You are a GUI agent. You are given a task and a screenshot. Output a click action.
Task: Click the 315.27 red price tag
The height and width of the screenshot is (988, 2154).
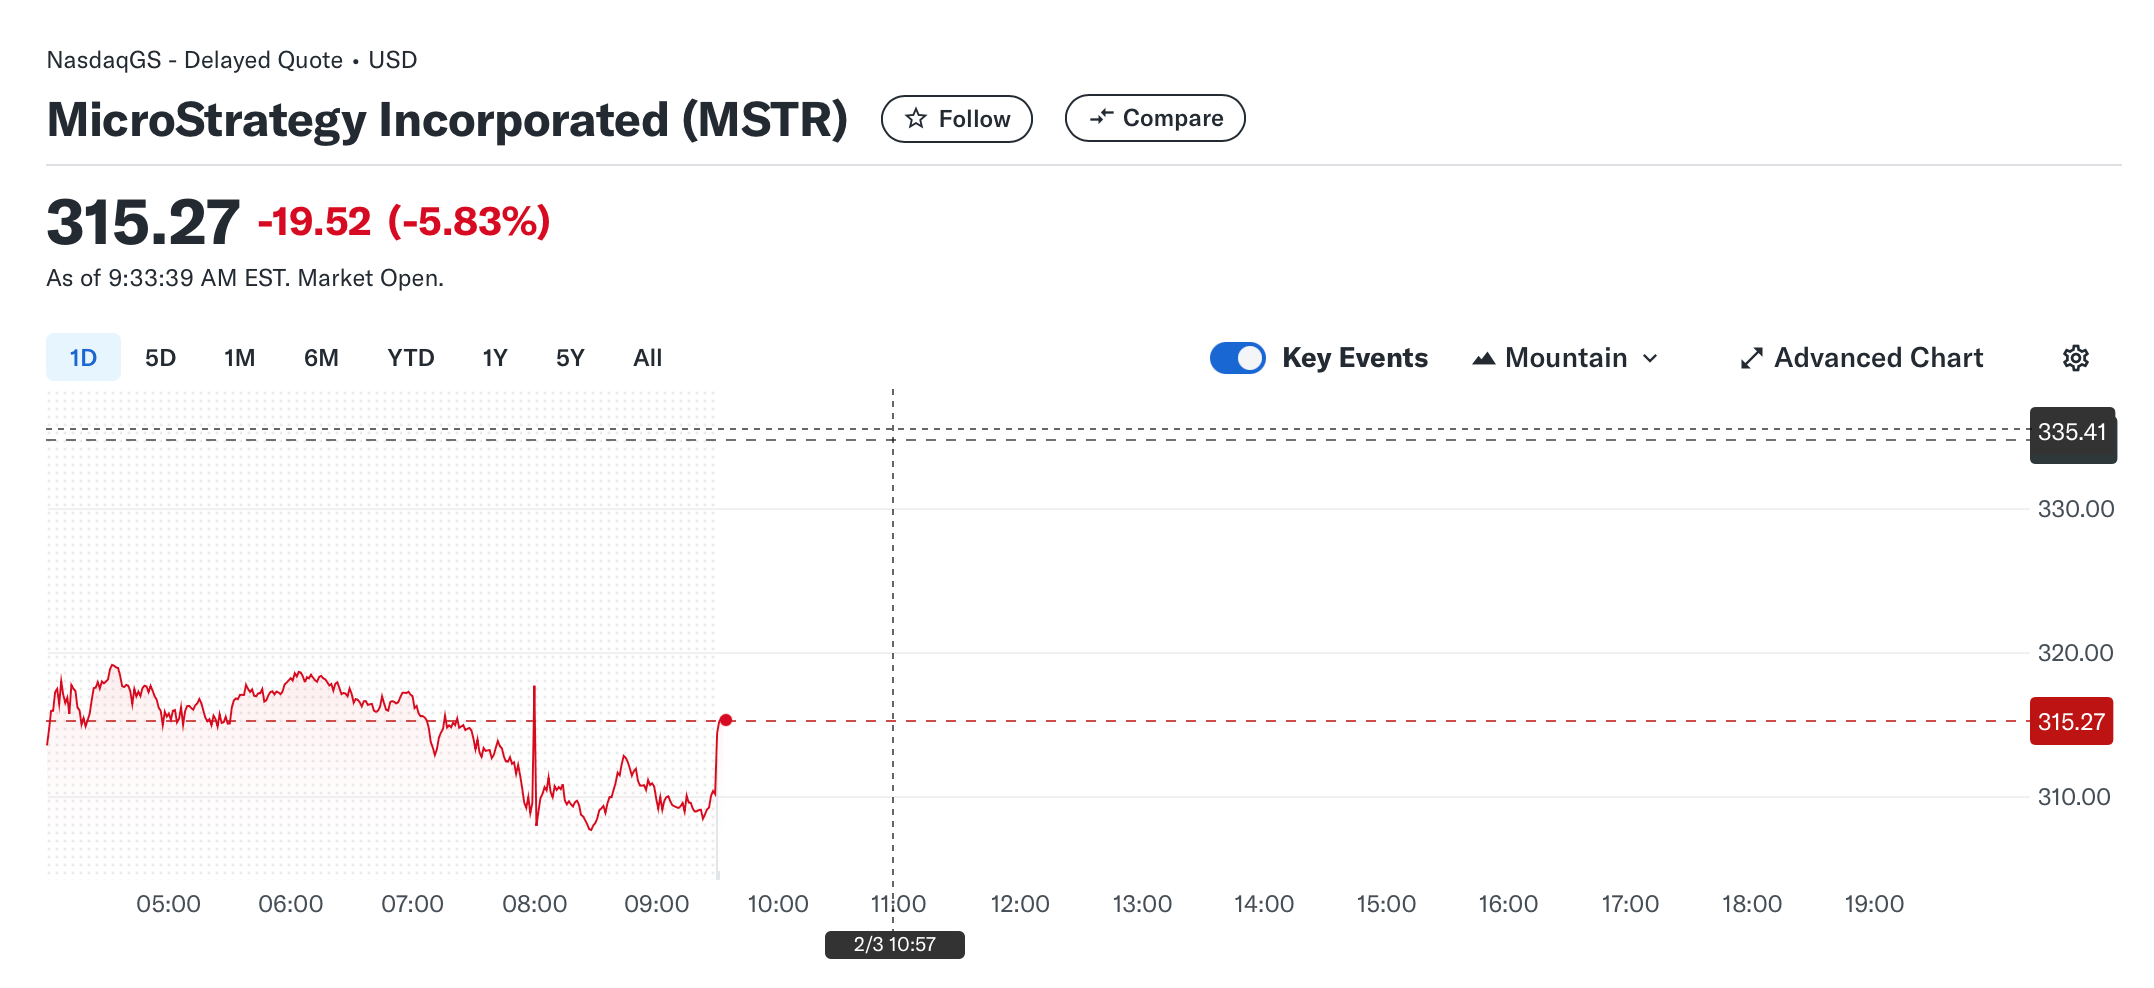click(x=2071, y=721)
